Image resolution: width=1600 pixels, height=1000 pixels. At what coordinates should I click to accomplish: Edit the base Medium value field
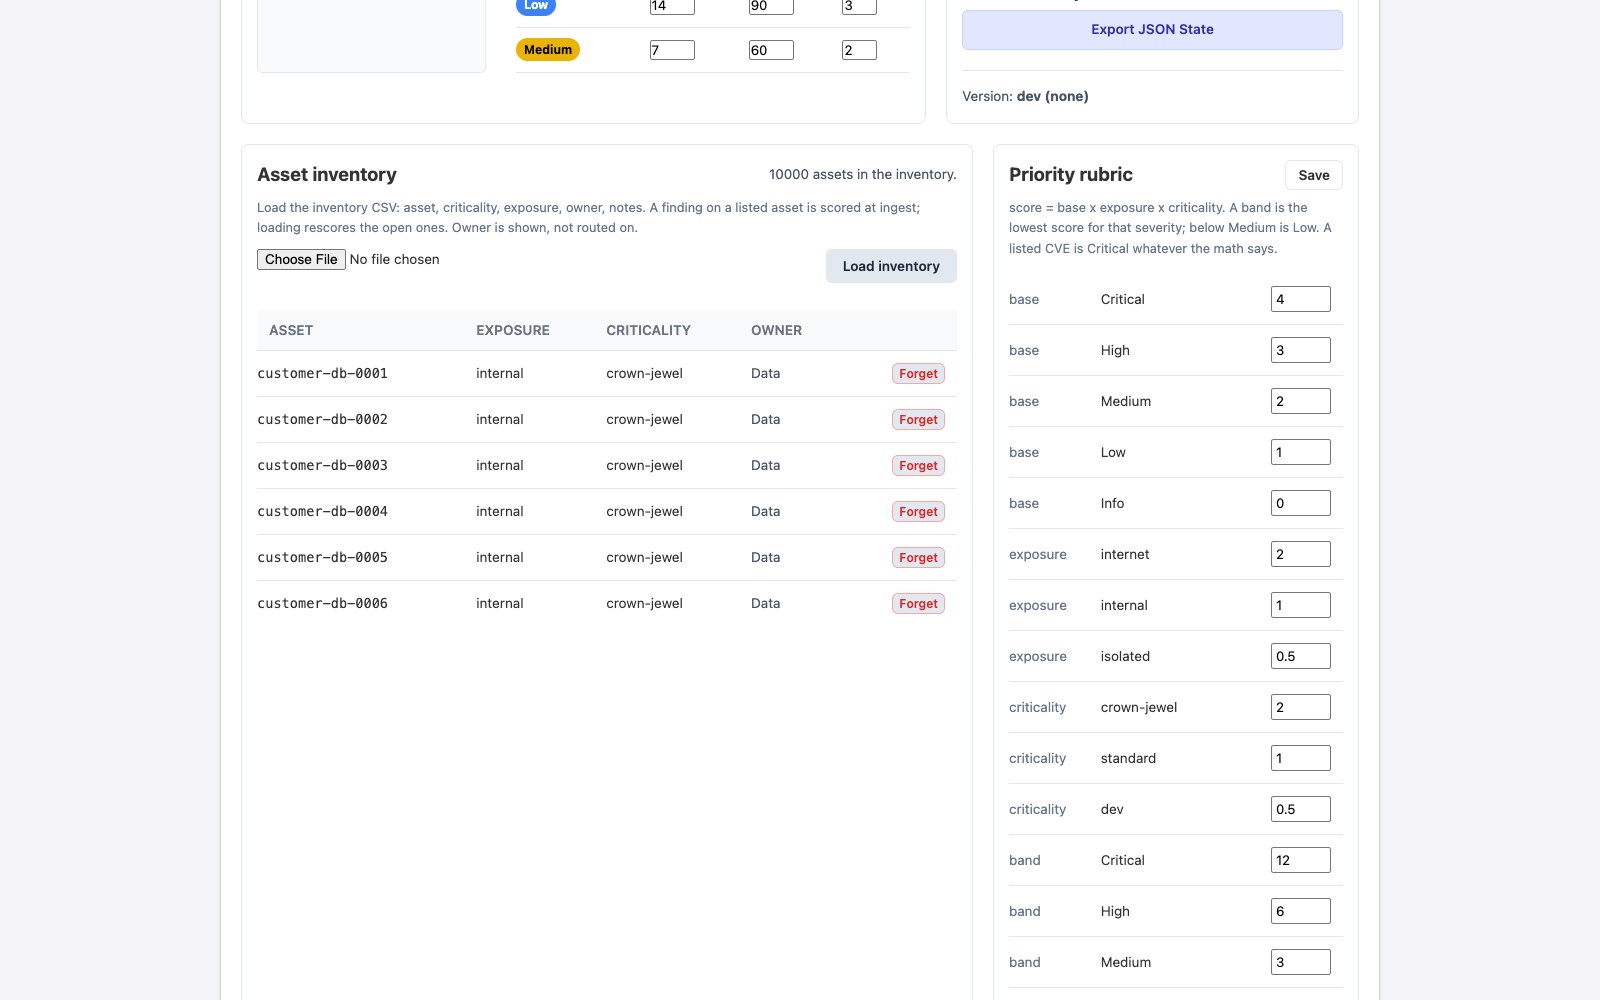pyautogui.click(x=1301, y=401)
